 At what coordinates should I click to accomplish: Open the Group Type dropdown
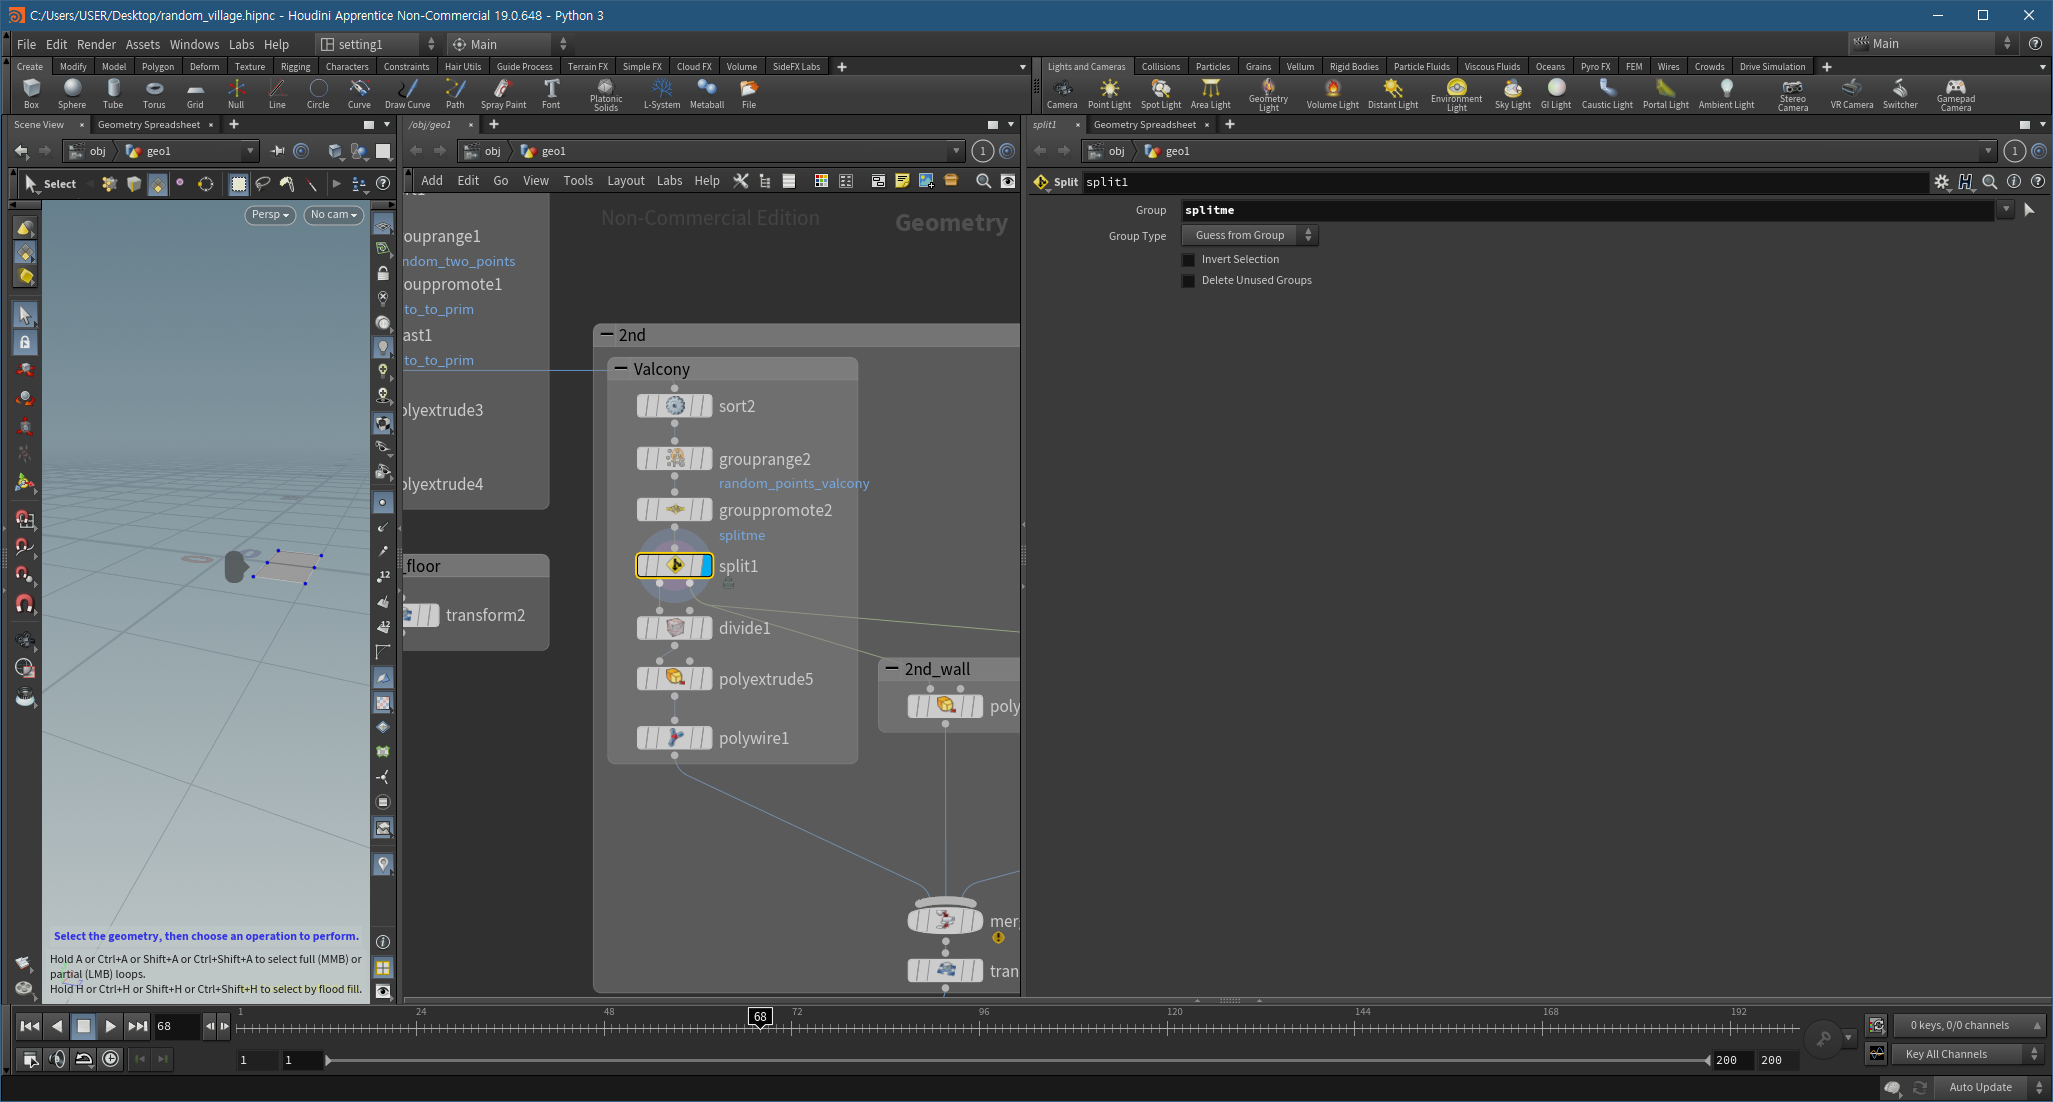[1250, 235]
